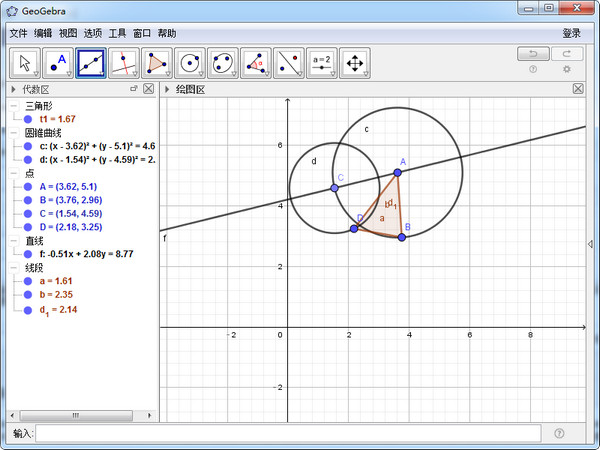Screen dimensions: 600x450
Task: Select the Polygon tool
Action: pos(157,64)
